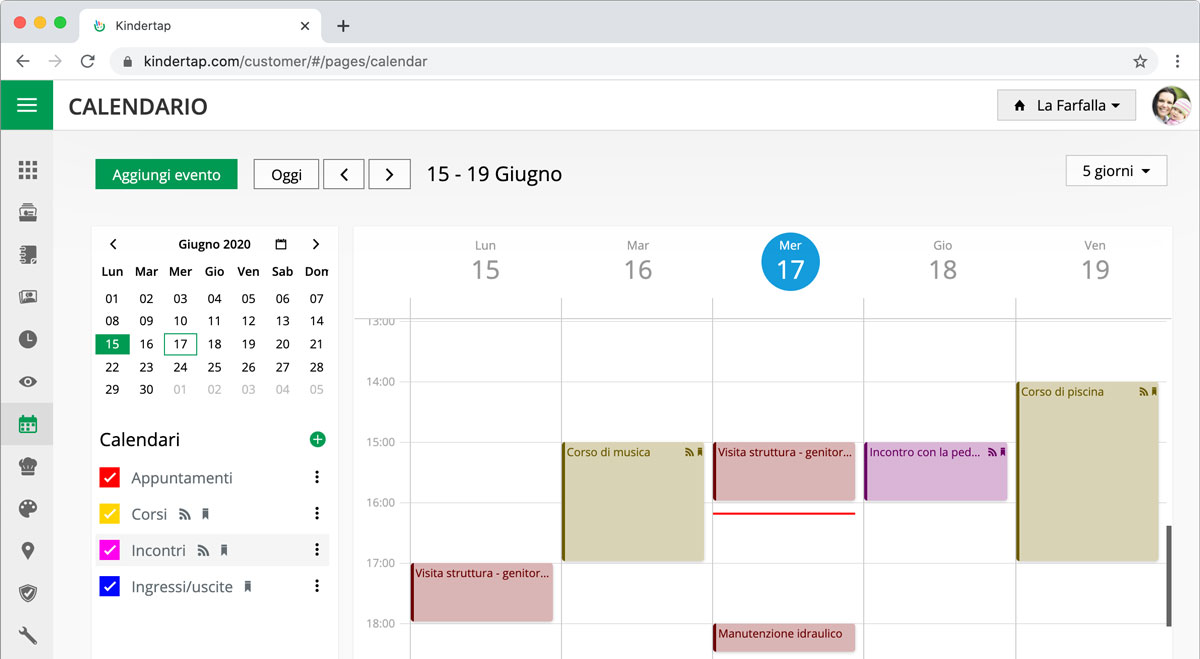The width and height of the screenshot is (1200, 659).
Task: Select the calendar icon in the sidebar
Action: [x=27, y=423]
